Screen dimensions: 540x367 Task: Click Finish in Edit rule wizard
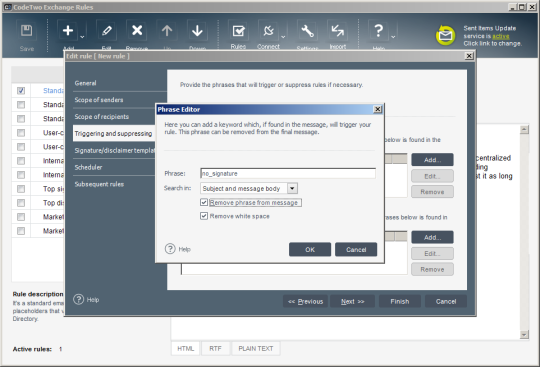(400, 301)
